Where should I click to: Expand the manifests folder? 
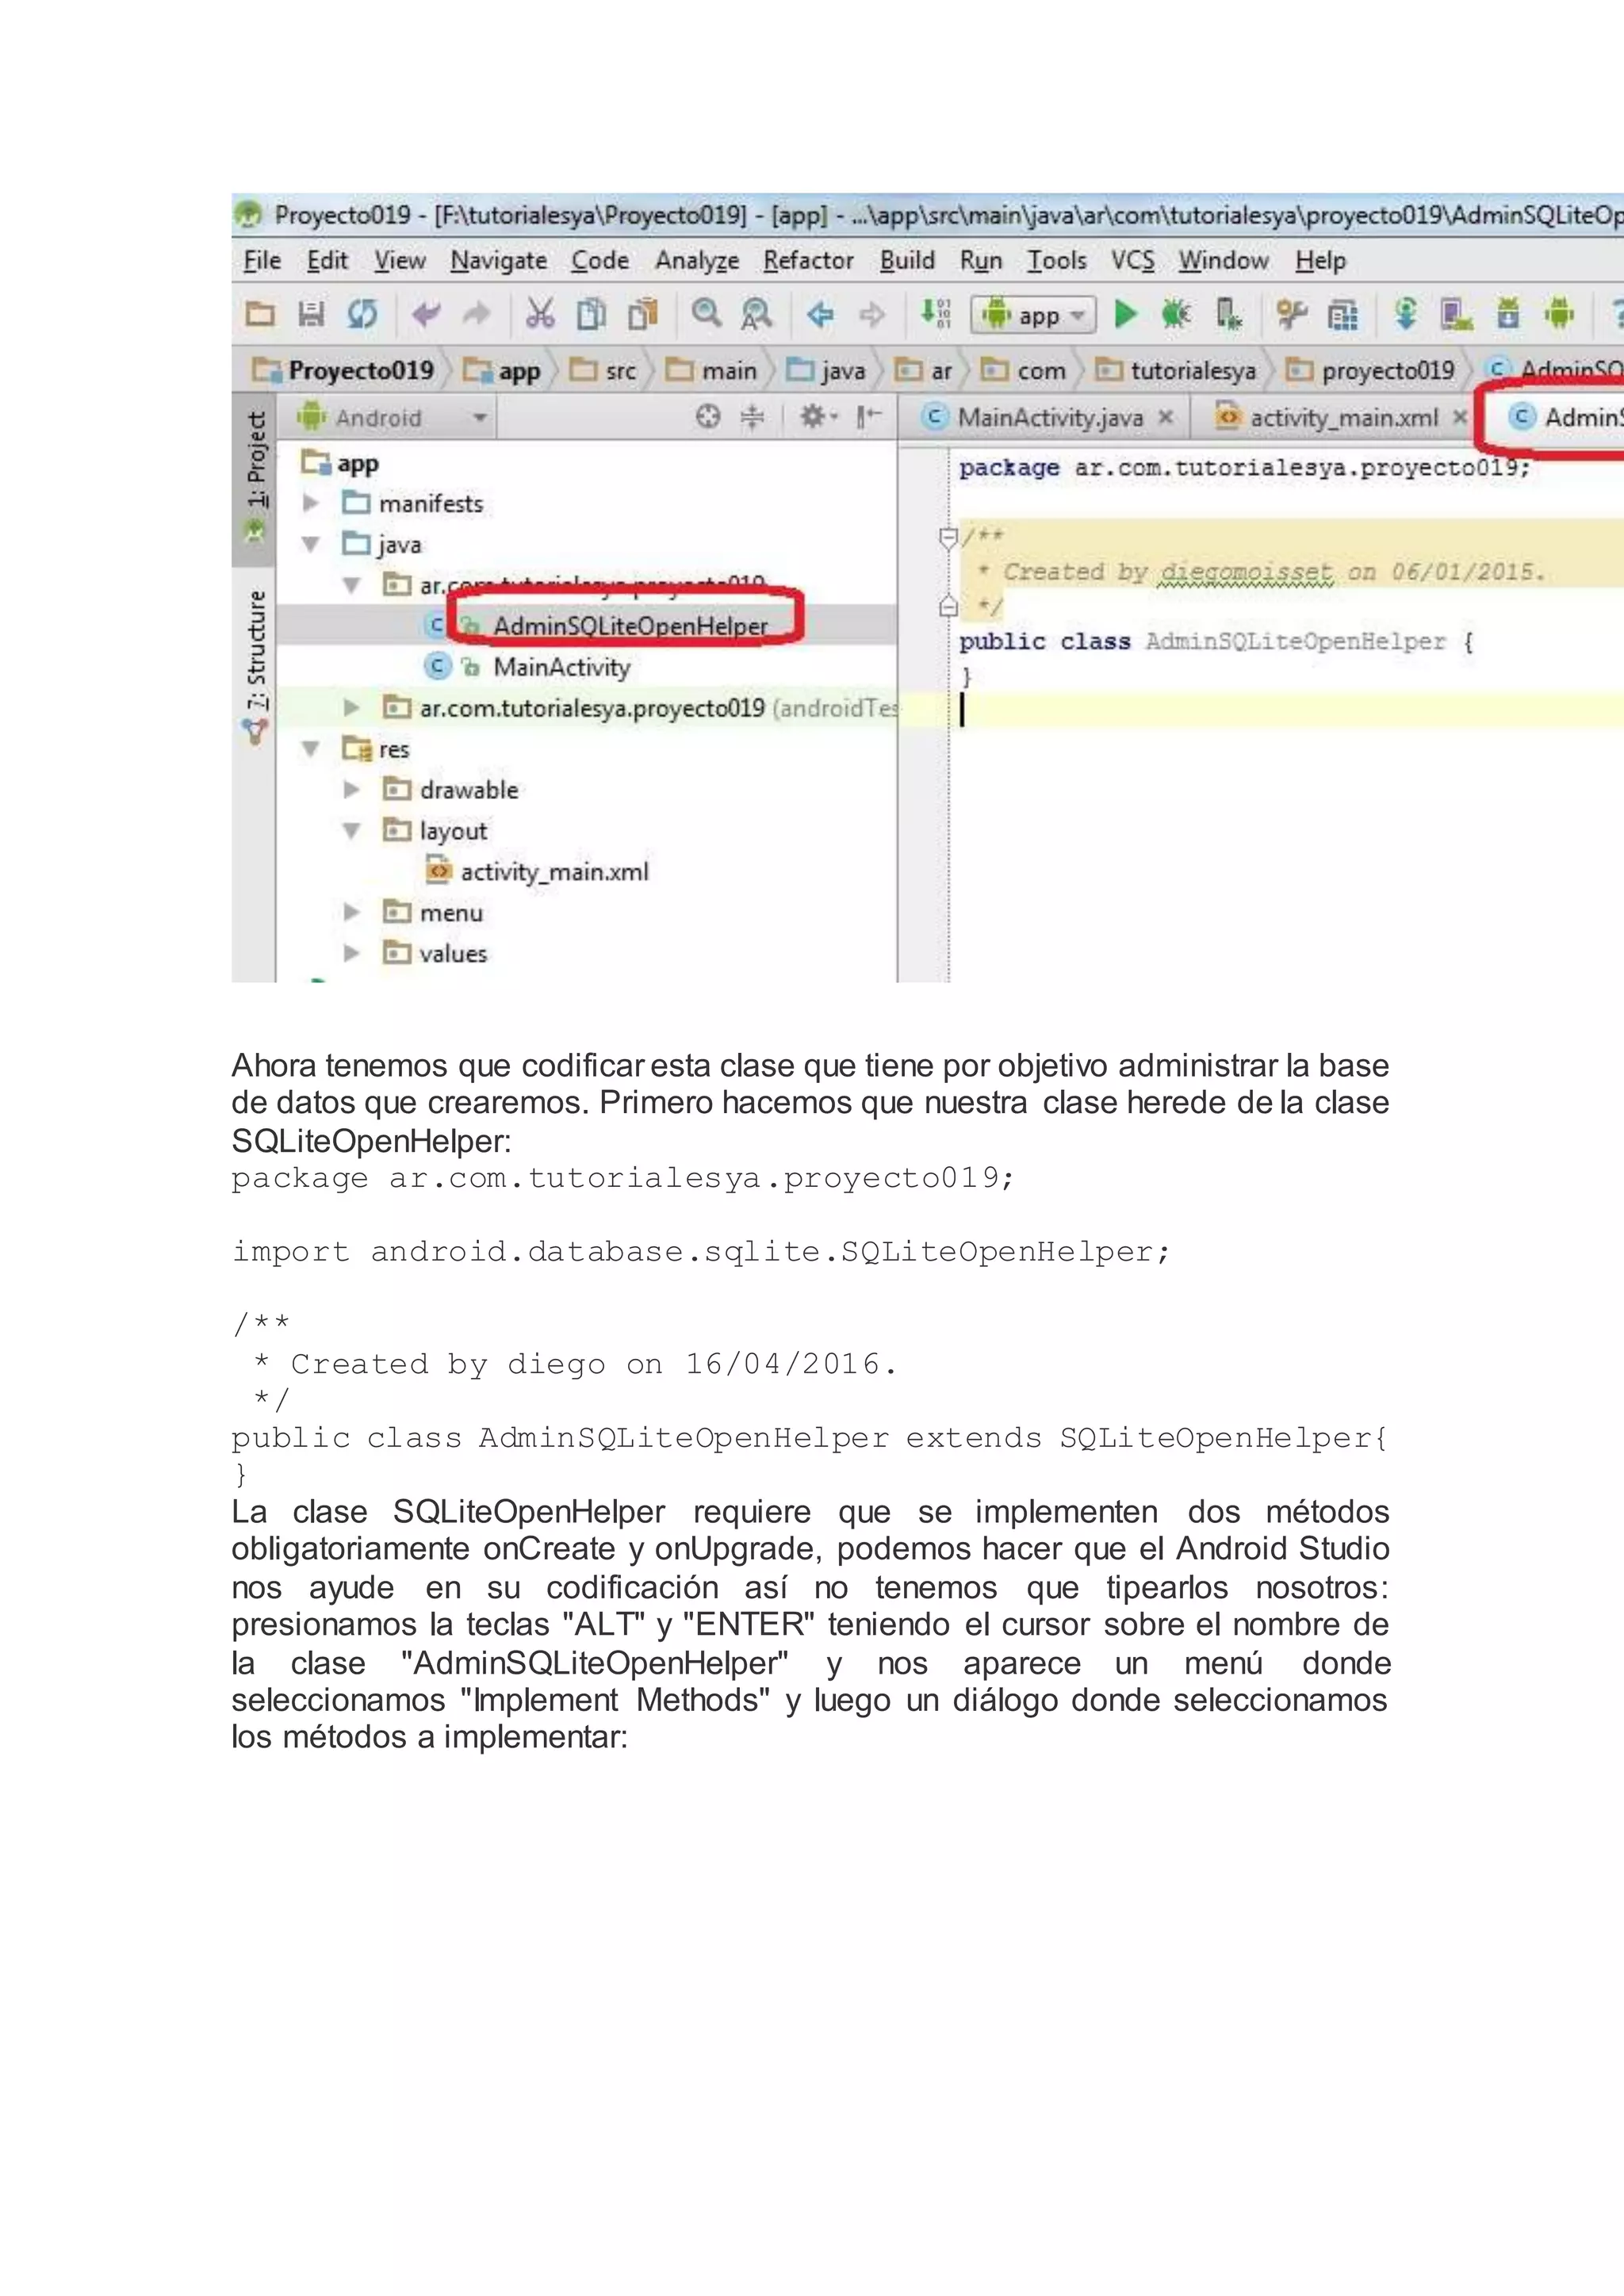(x=311, y=503)
